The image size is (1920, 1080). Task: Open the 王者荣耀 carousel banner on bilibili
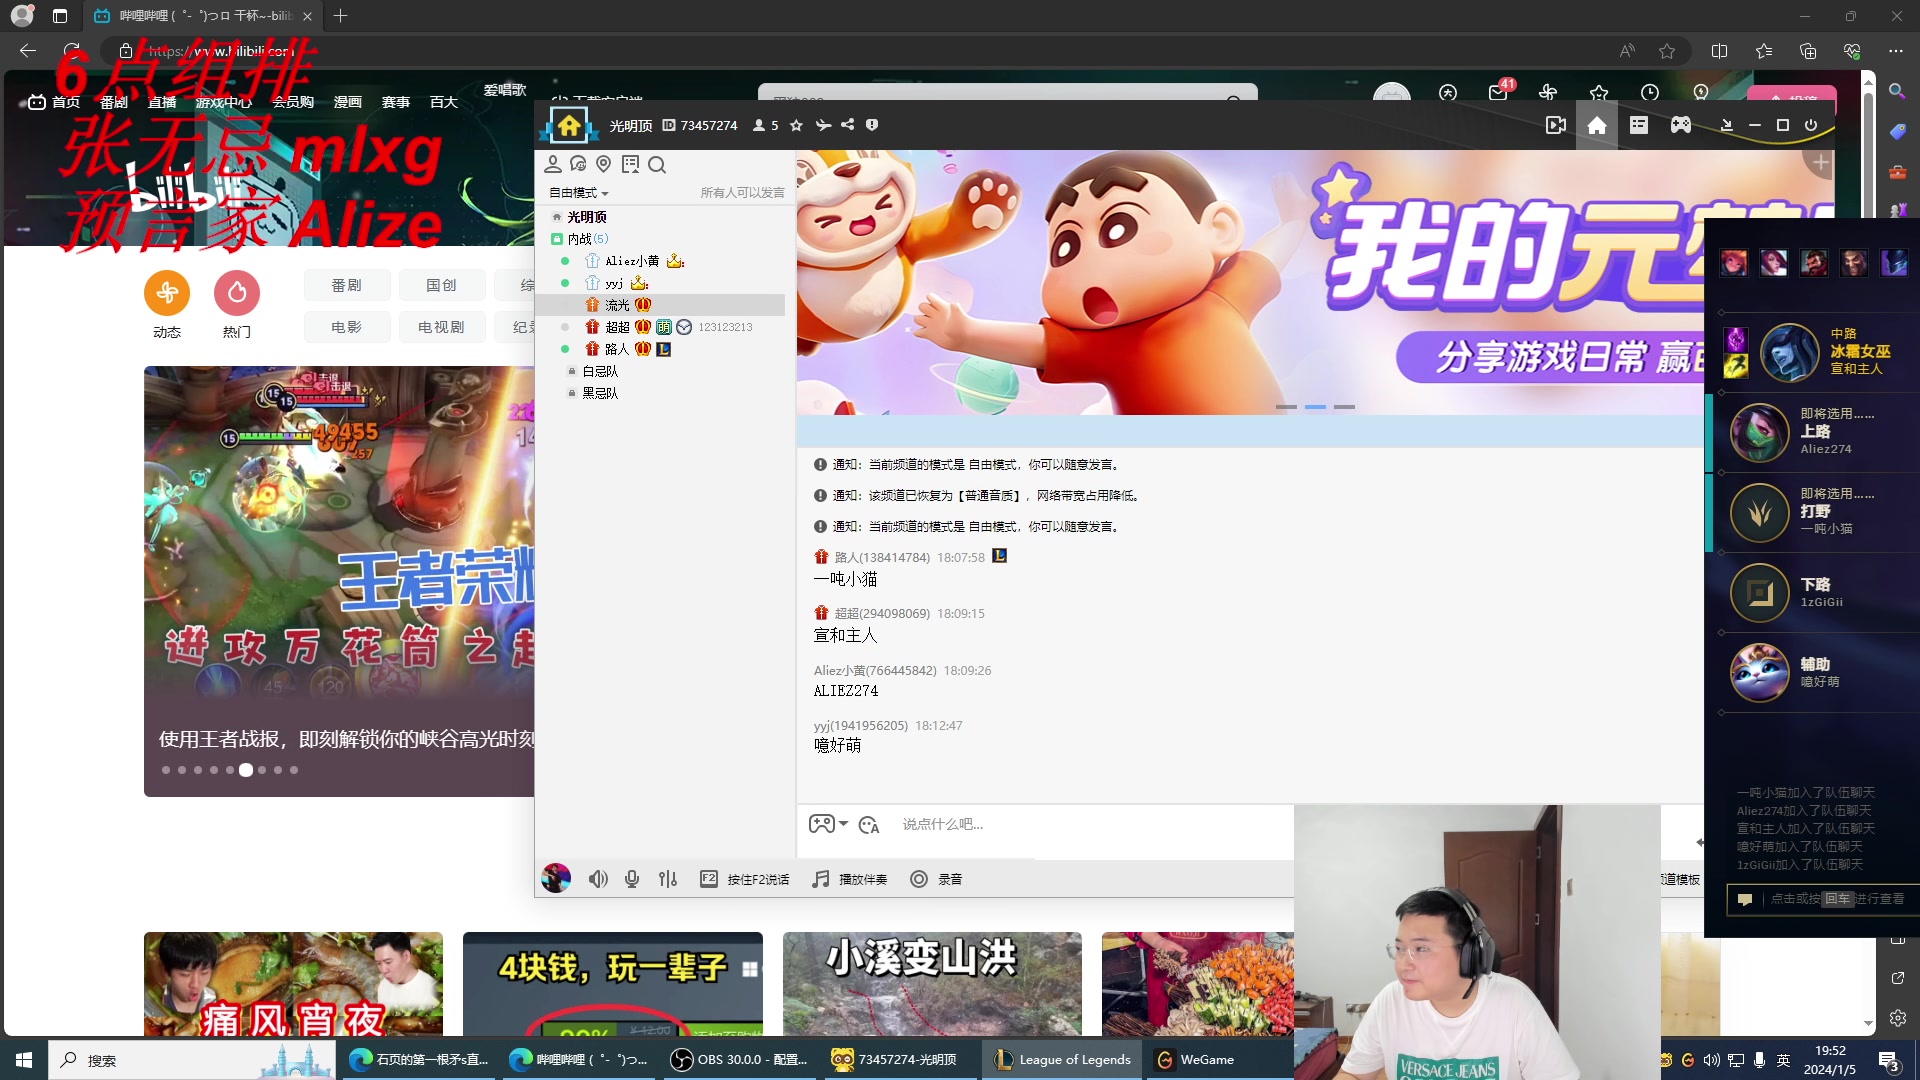339,580
